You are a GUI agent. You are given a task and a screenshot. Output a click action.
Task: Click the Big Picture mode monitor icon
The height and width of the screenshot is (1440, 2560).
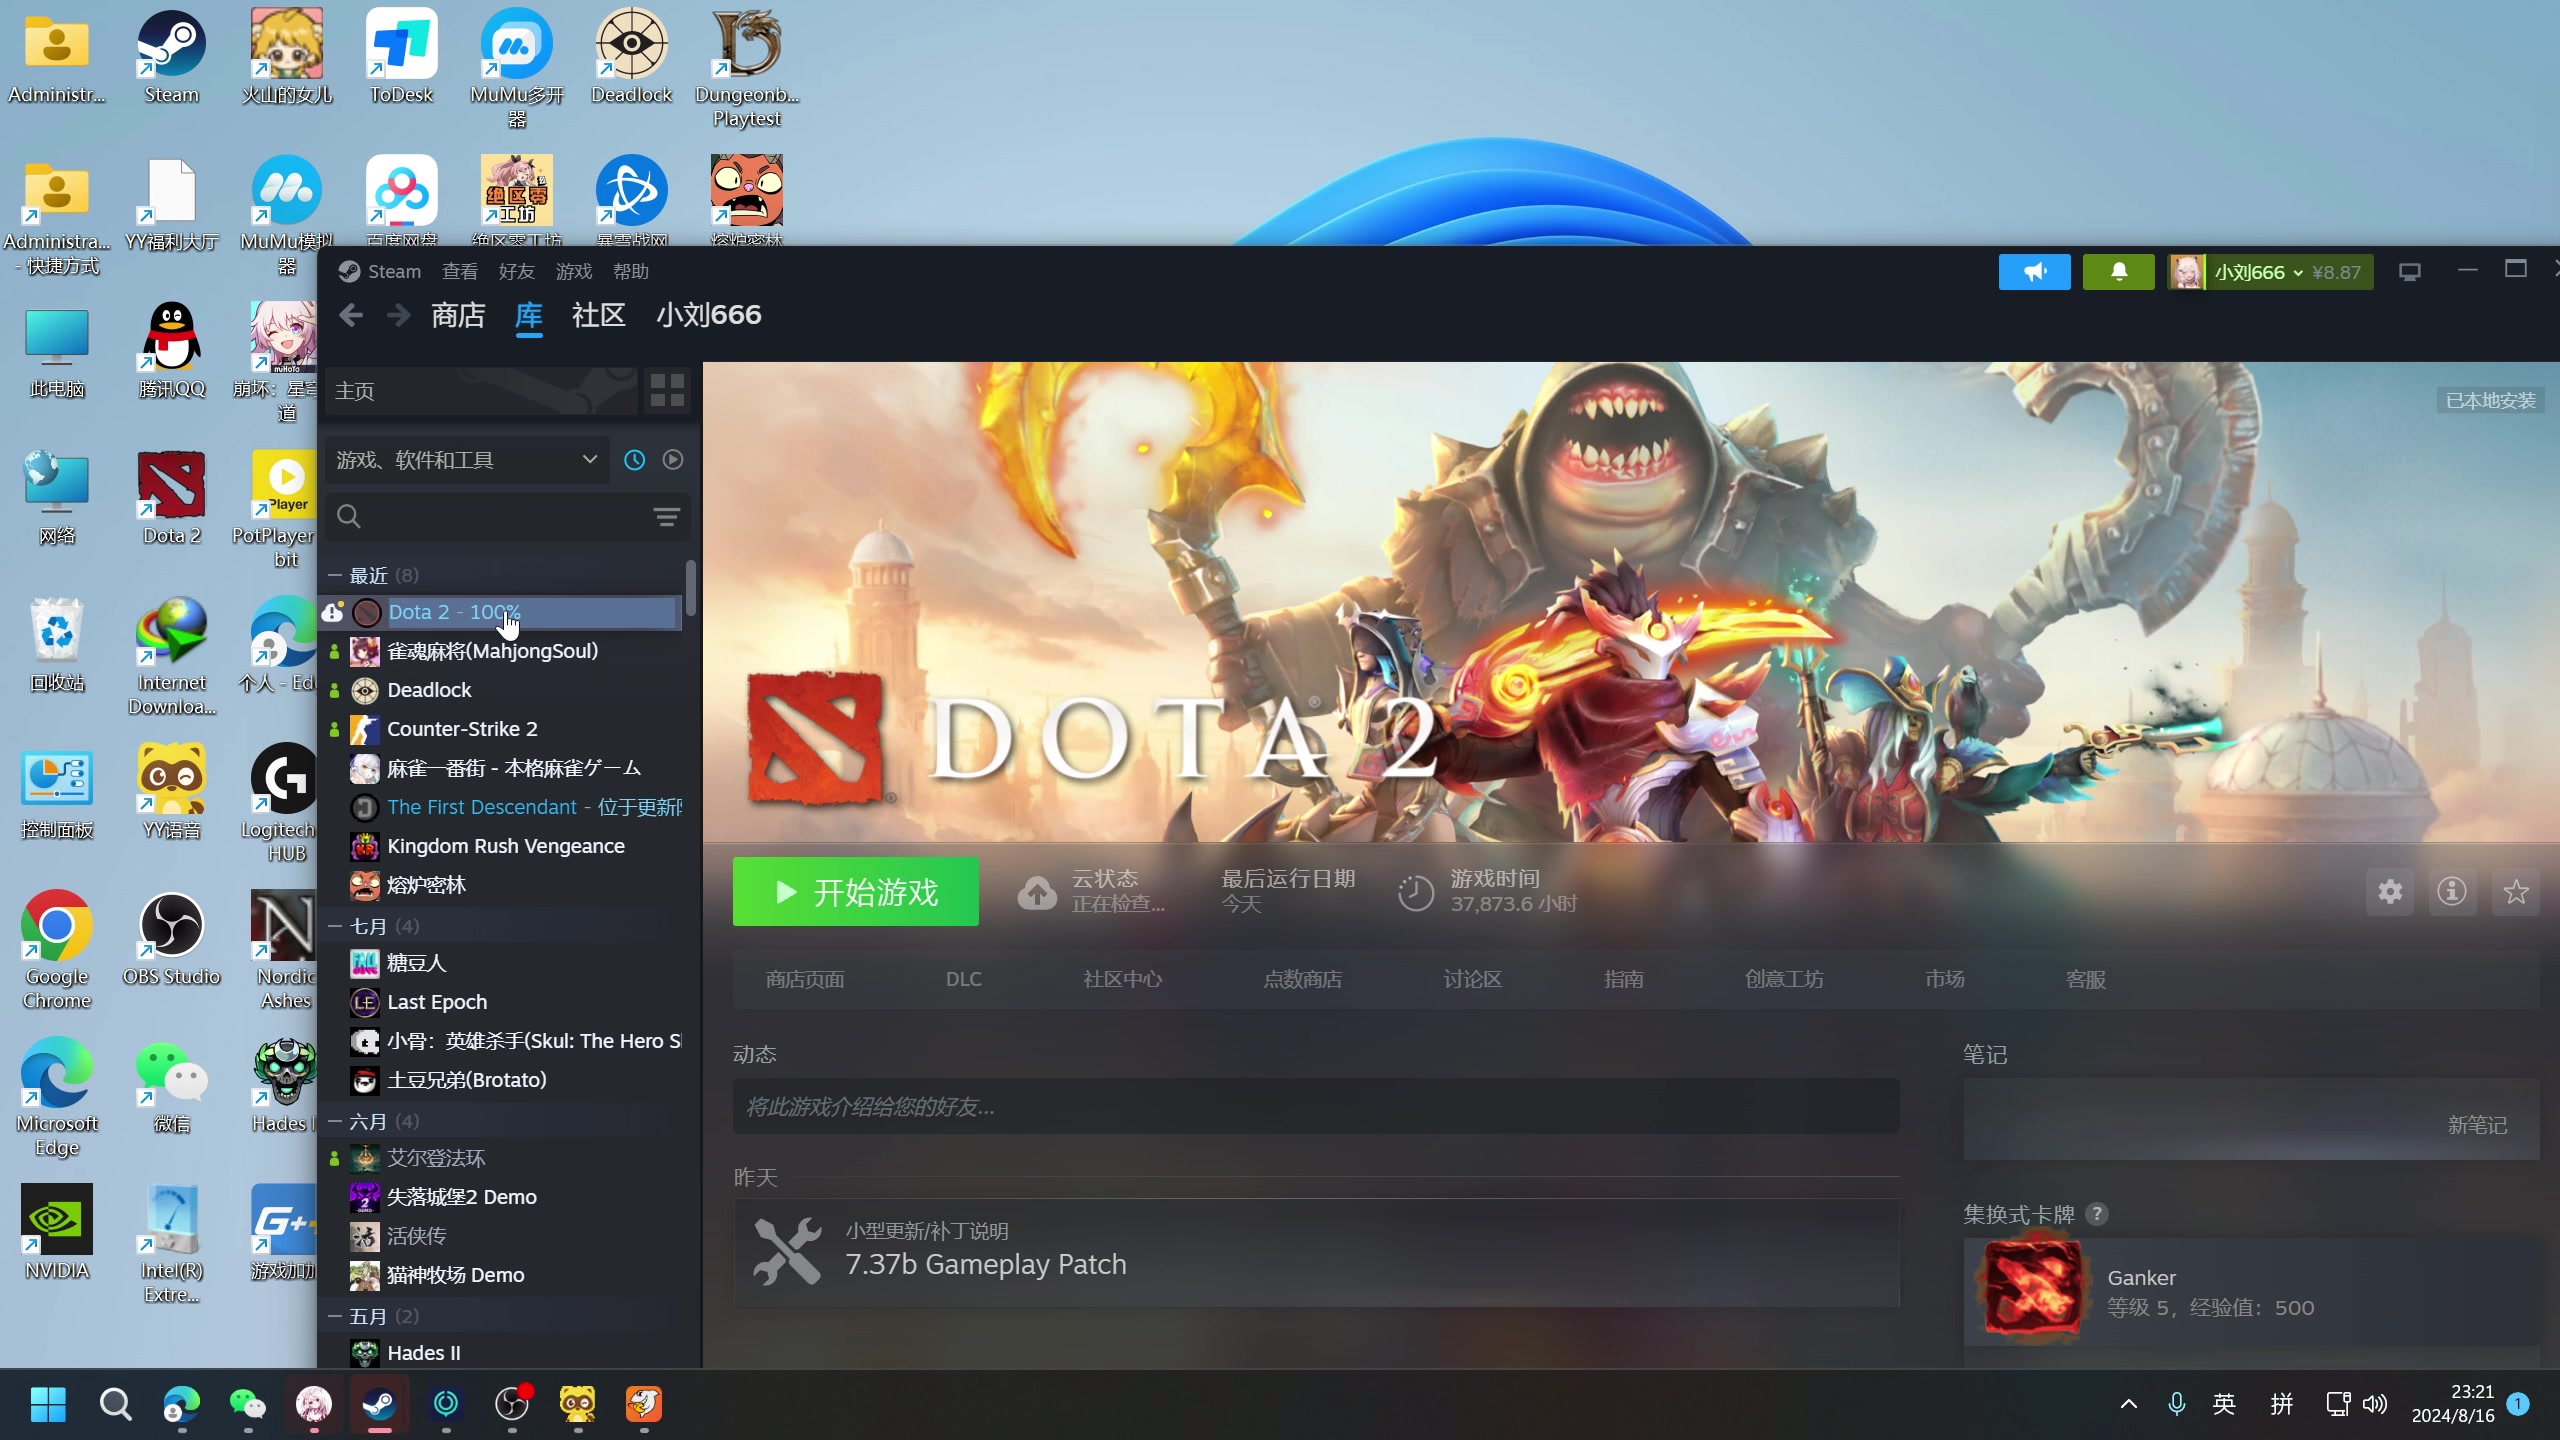2410,272
